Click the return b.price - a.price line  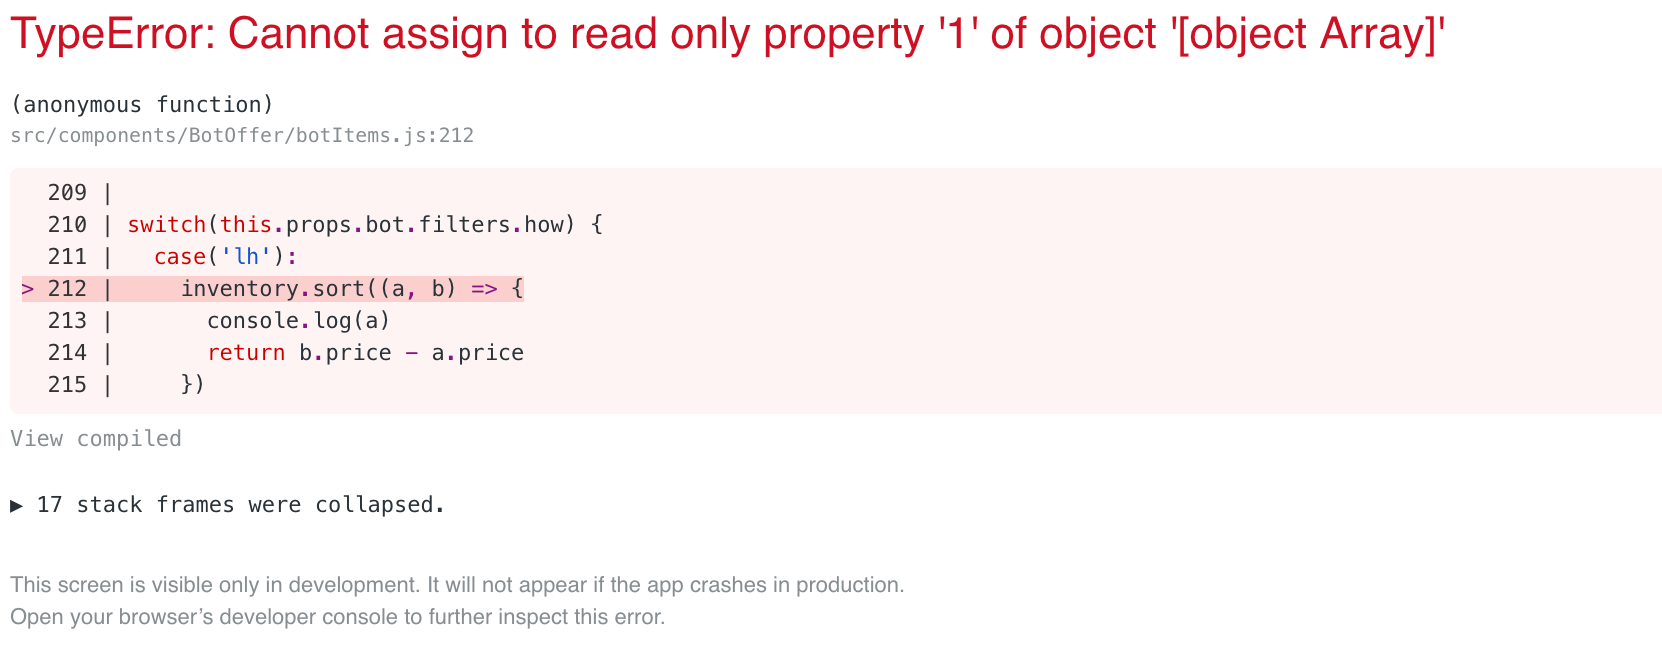pos(365,353)
